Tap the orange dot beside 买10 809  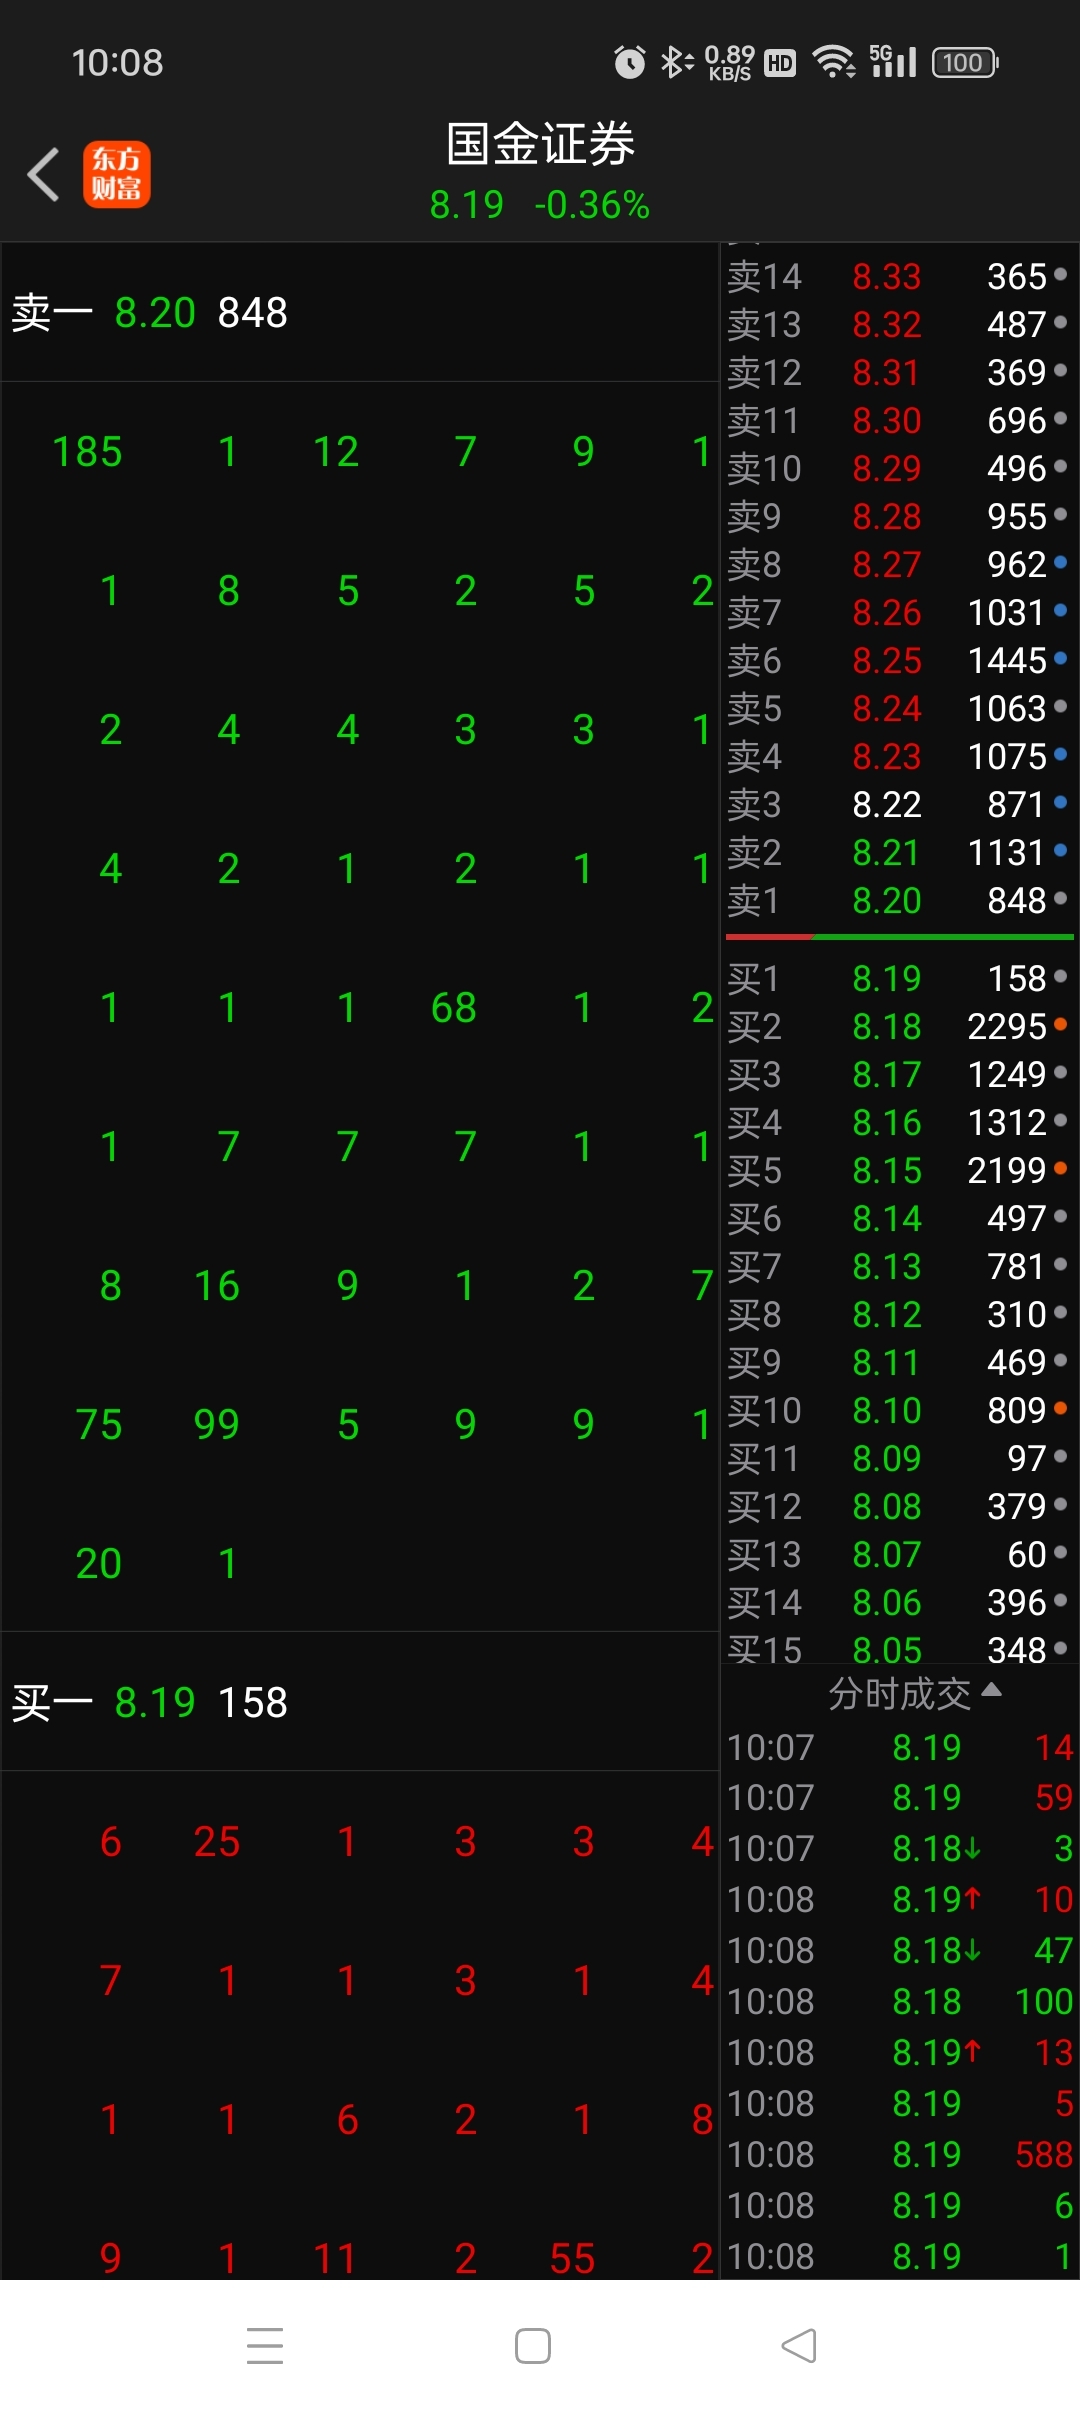[1060, 1408]
